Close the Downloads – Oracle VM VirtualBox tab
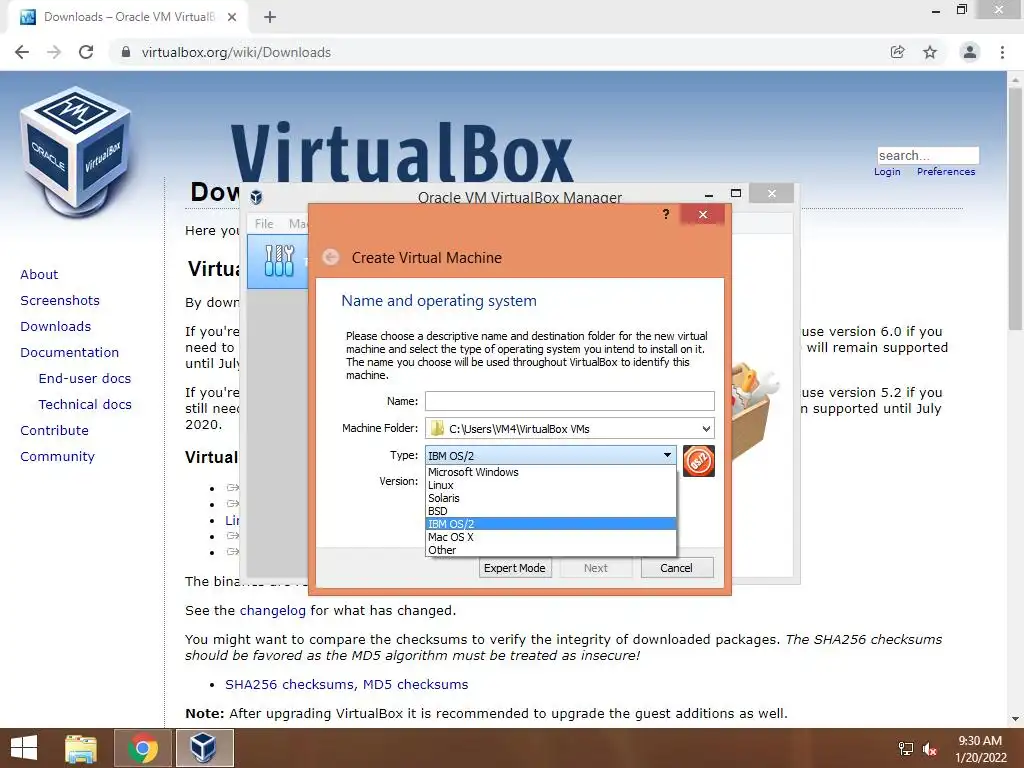The image size is (1024, 768). 232,17
